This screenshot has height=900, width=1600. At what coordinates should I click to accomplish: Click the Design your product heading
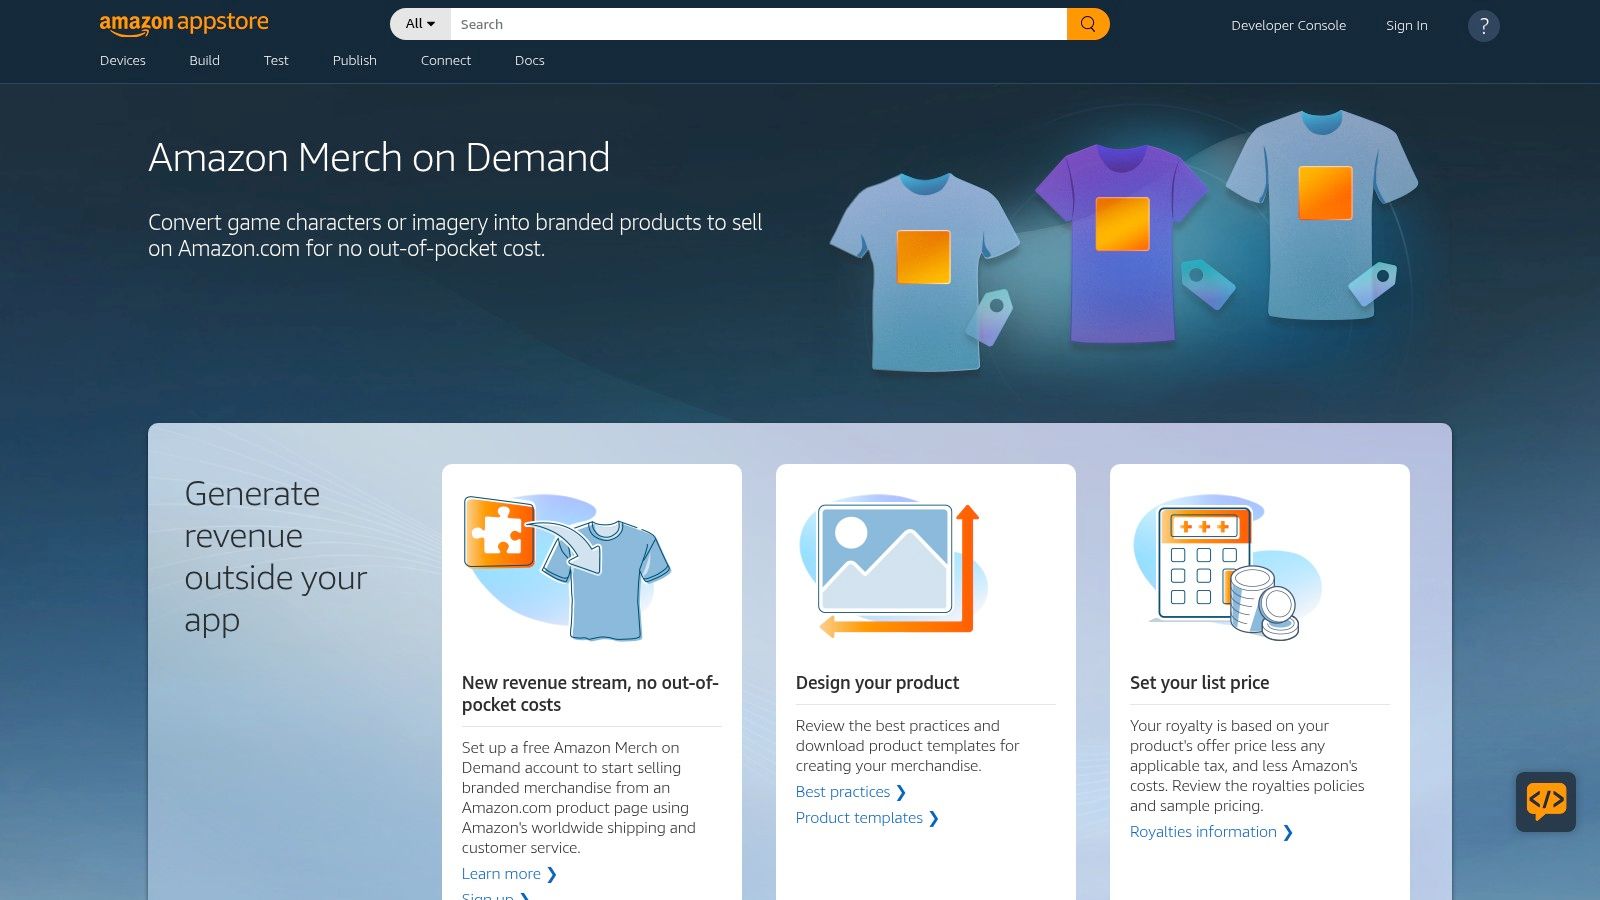(x=877, y=683)
